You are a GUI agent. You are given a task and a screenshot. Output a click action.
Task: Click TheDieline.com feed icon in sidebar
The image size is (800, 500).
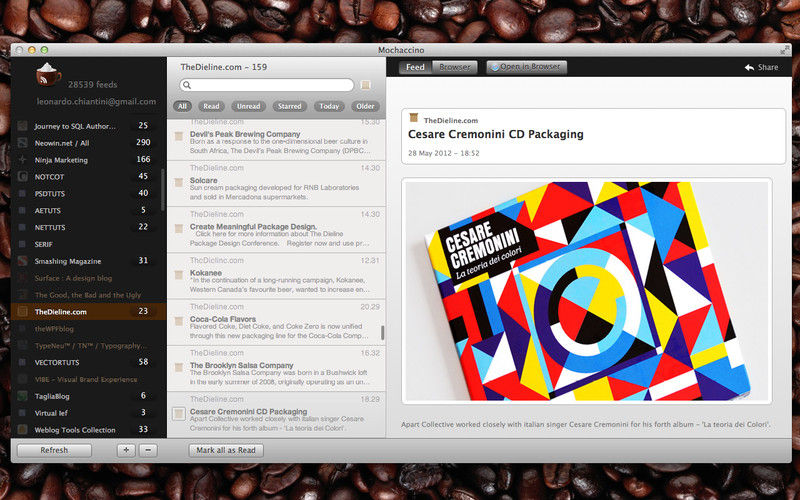pyautogui.click(x=22, y=311)
